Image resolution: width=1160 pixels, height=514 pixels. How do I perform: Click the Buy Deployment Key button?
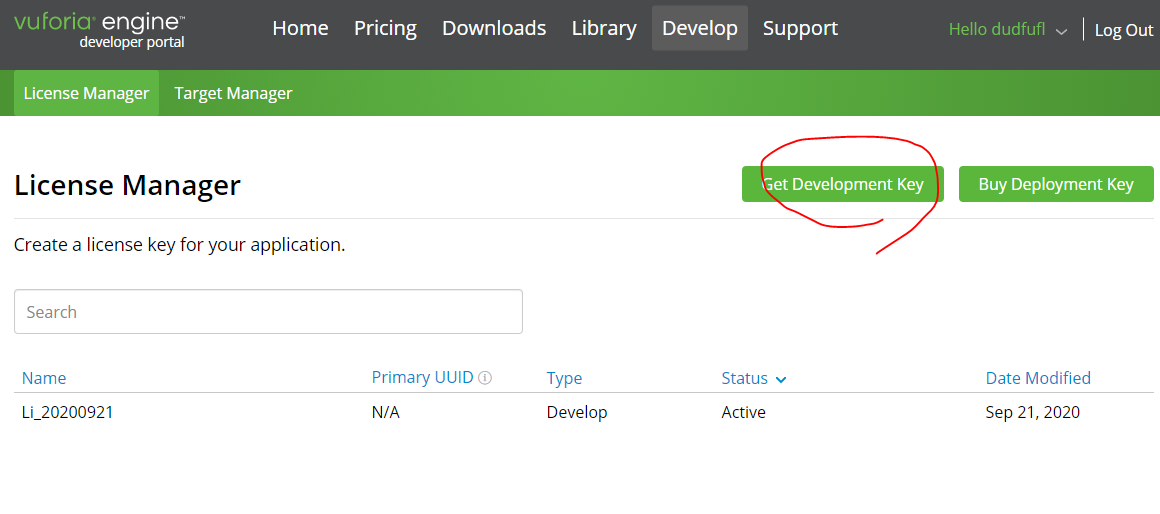click(x=1056, y=184)
